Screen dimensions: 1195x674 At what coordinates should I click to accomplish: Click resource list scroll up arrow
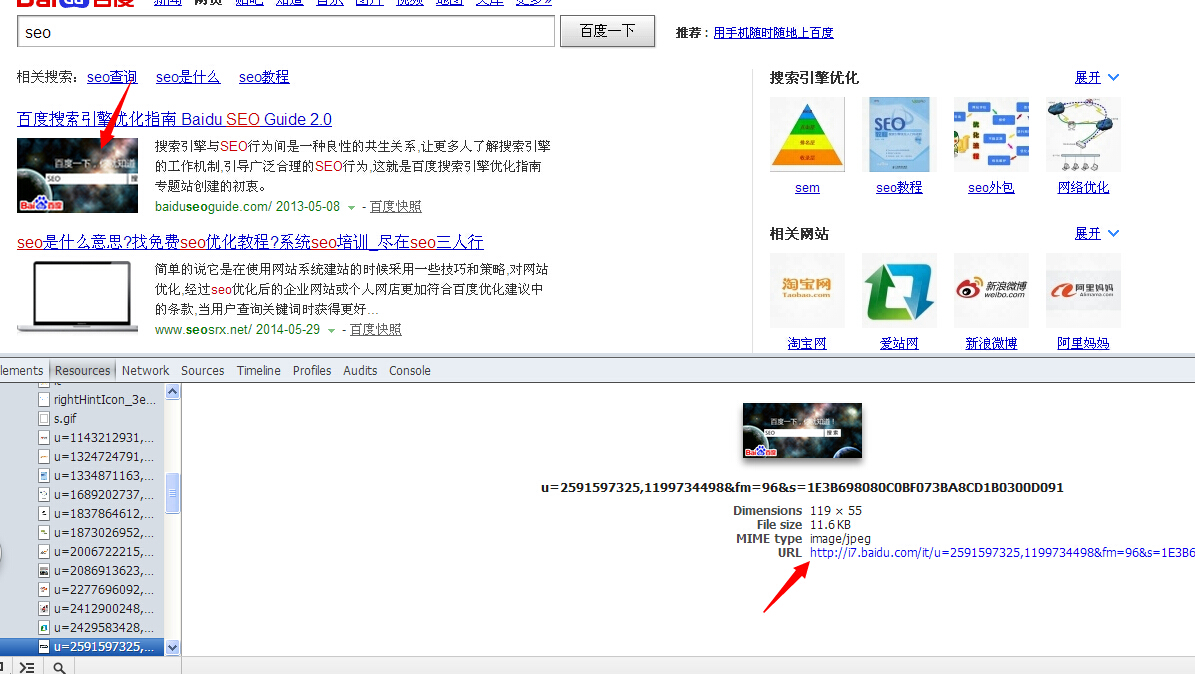172,392
